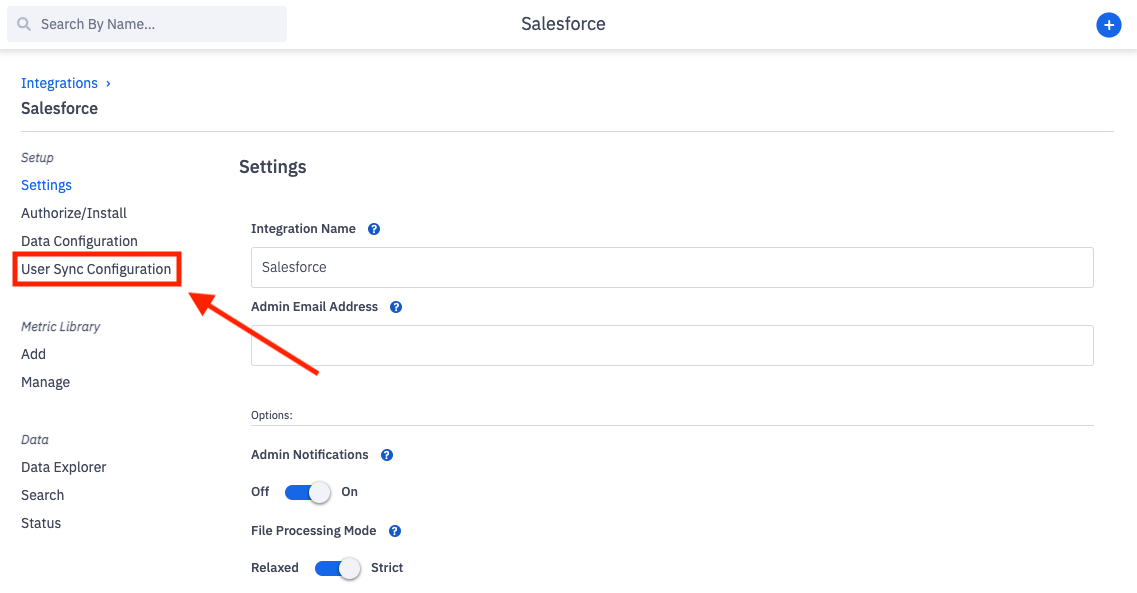The width and height of the screenshot is (1137, 593).
Task: Open help tooltip for Integration Name
Action: [x=374, y=229]
